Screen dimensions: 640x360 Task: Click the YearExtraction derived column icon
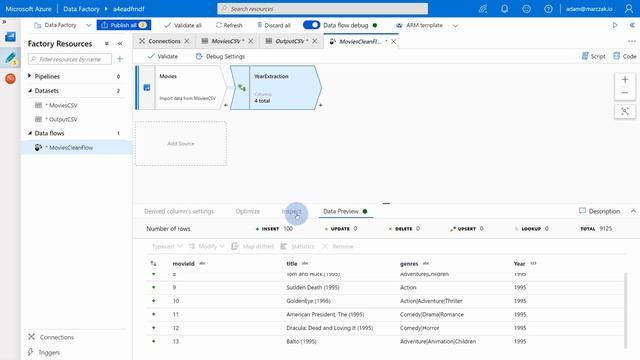[242, 87]
